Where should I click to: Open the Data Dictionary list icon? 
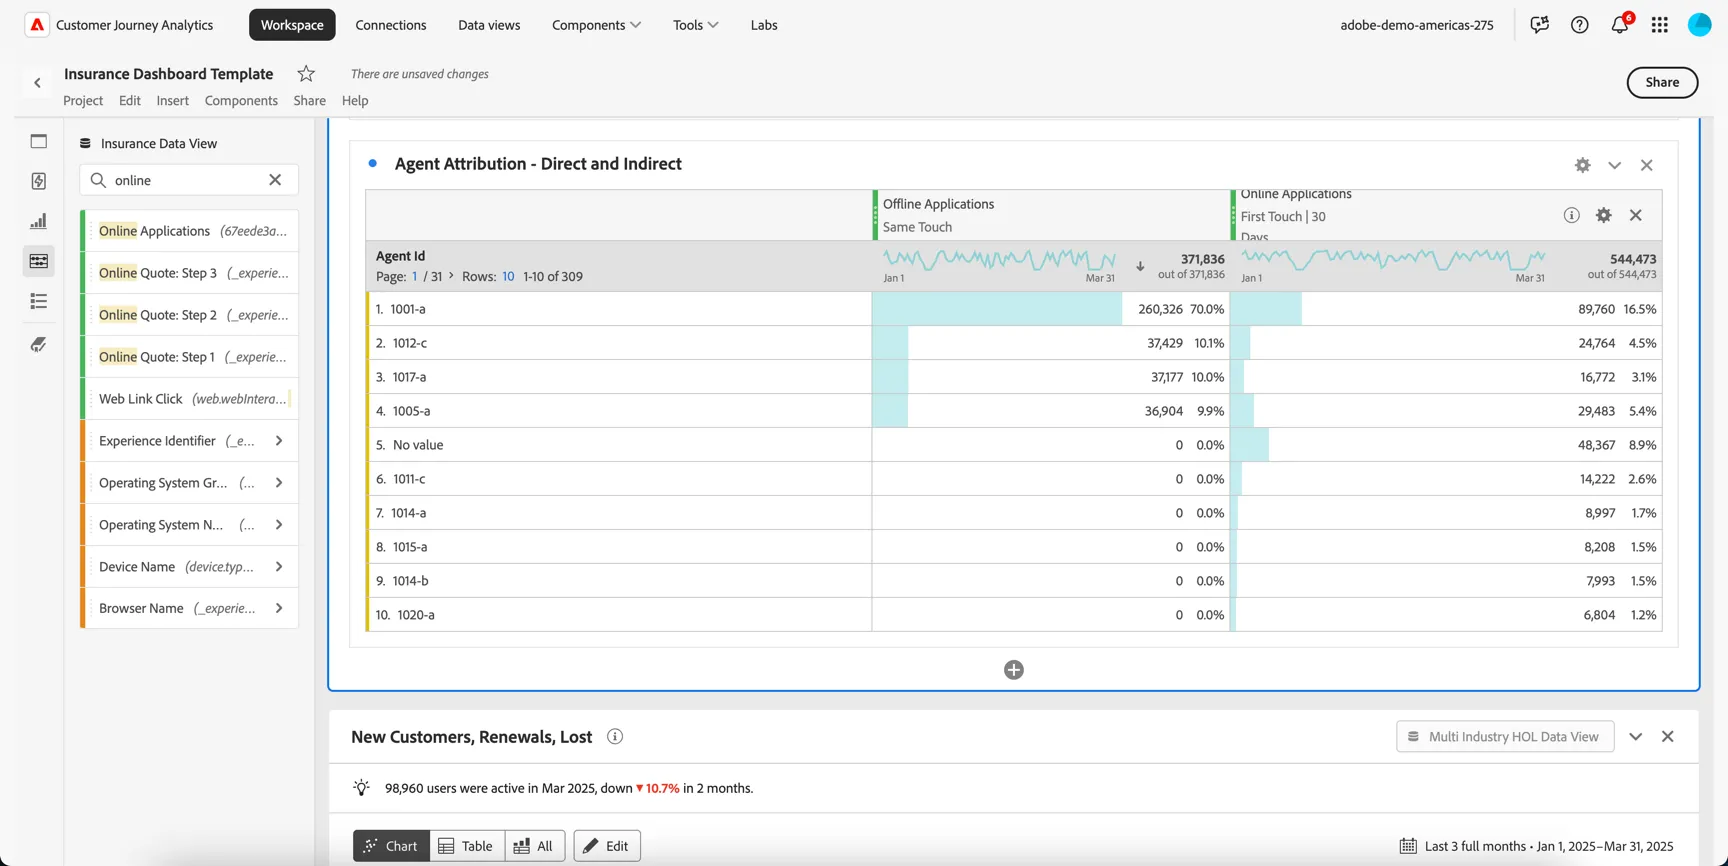39,301
